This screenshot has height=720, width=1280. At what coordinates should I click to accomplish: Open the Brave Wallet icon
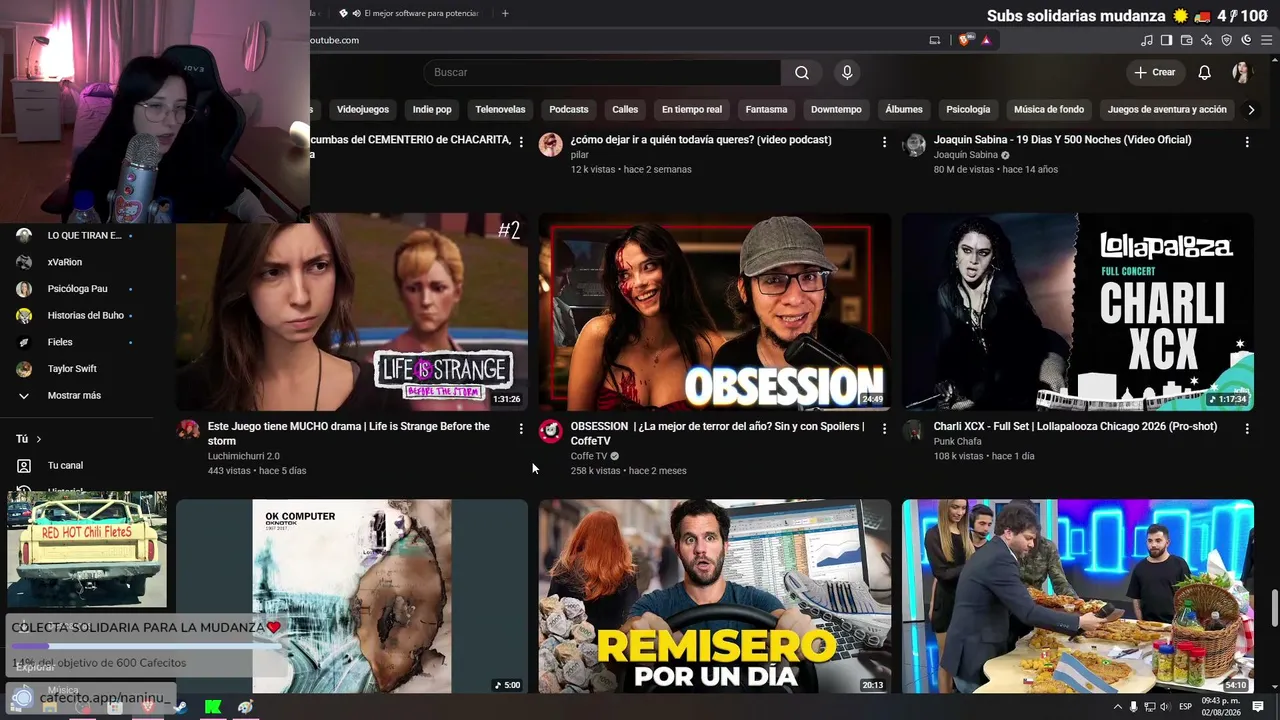1187,40
